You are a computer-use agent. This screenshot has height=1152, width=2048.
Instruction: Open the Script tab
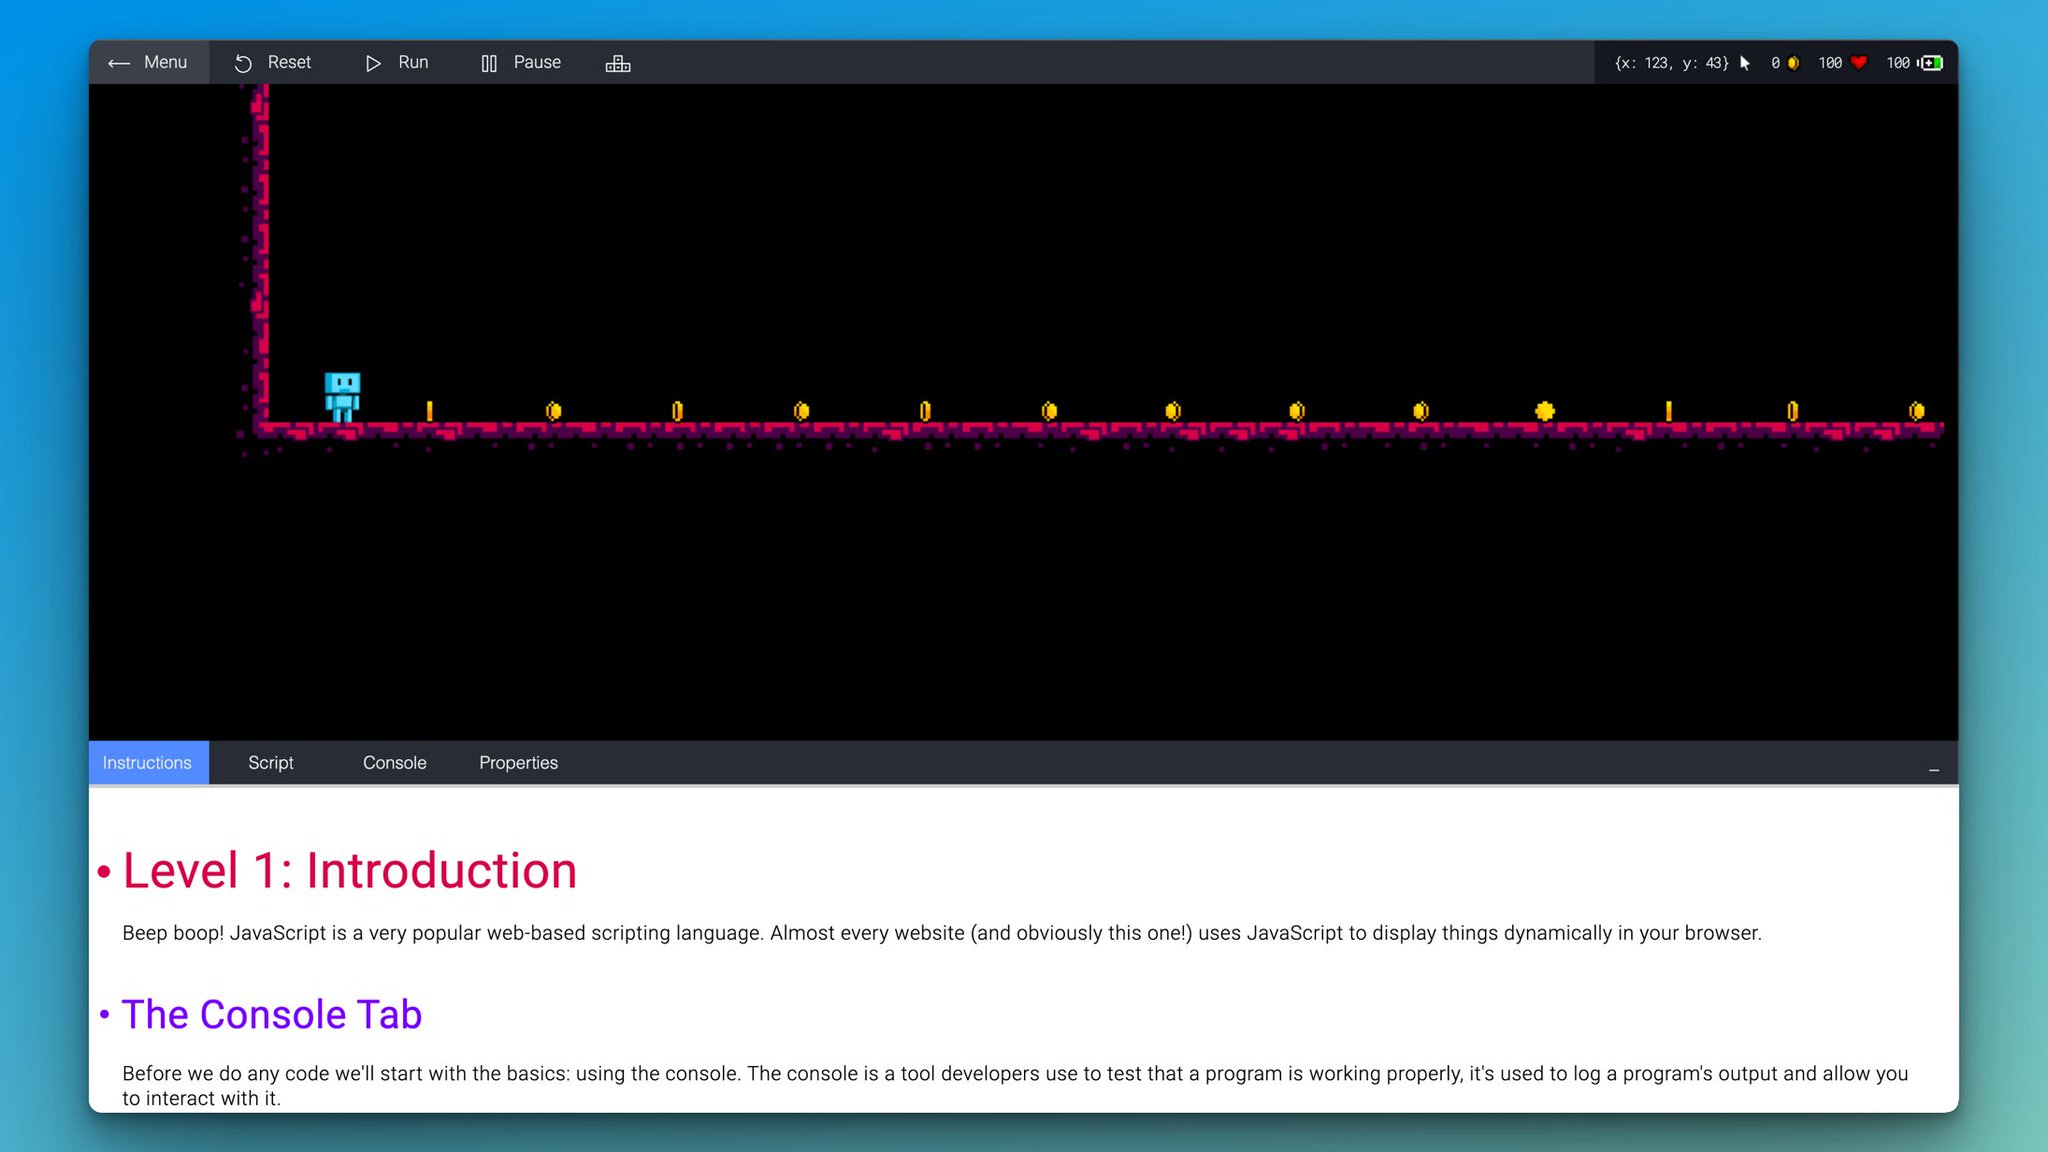point(270,763)
